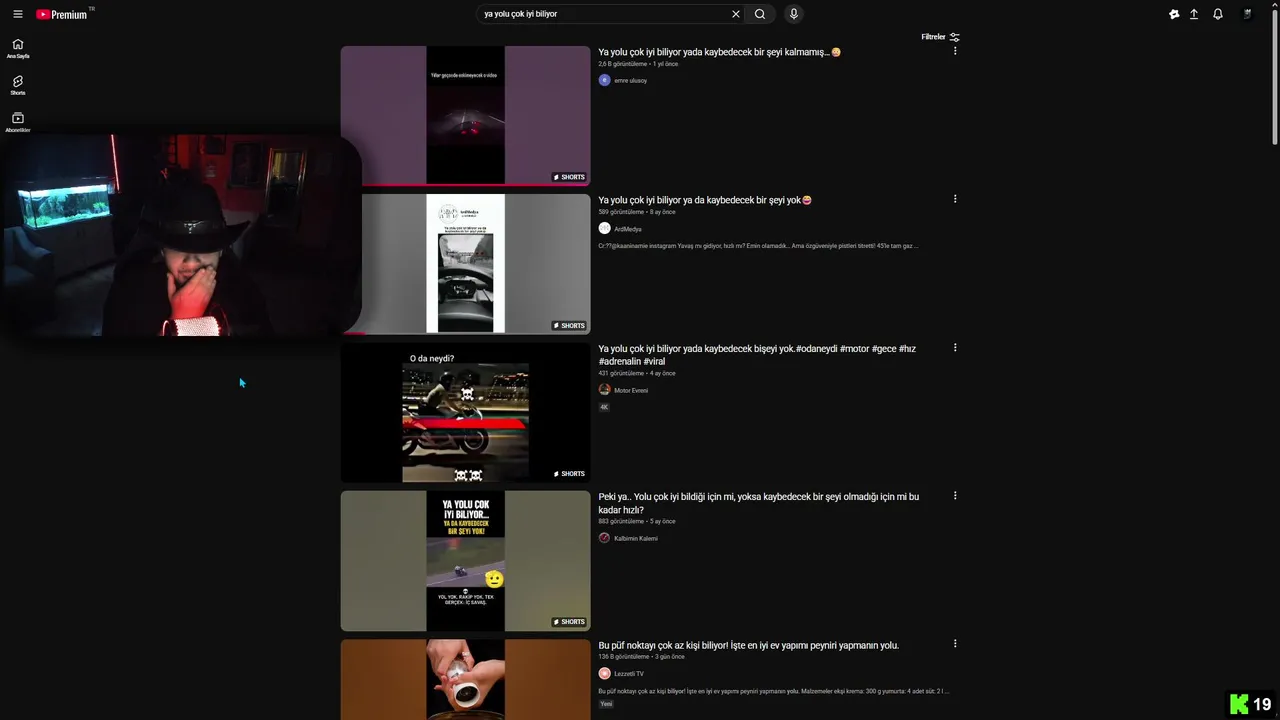Screen dimensions: 1280x720
Task: Click ArdMedya video description snippet
Action: 758,246
